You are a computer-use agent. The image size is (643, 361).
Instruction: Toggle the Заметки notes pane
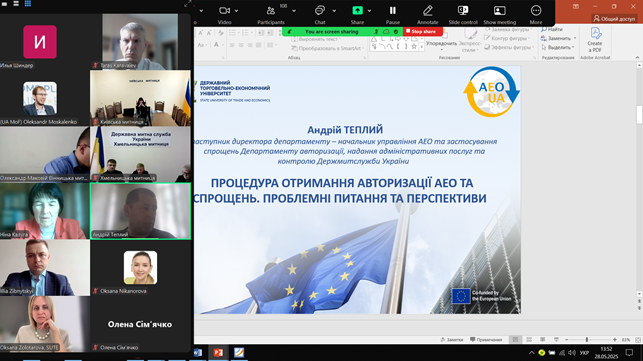[x=451, y=340]
